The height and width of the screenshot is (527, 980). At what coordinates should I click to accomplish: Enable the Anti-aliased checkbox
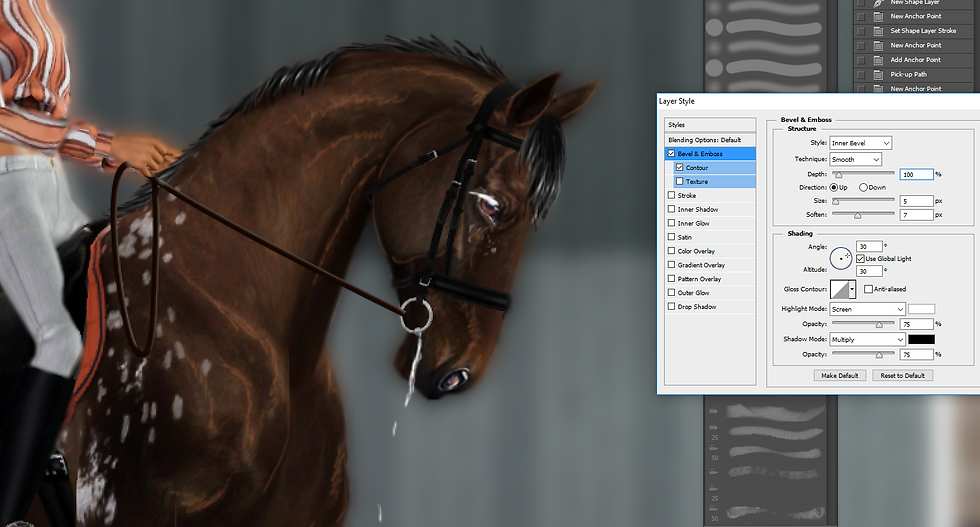(x=868, y=289)
